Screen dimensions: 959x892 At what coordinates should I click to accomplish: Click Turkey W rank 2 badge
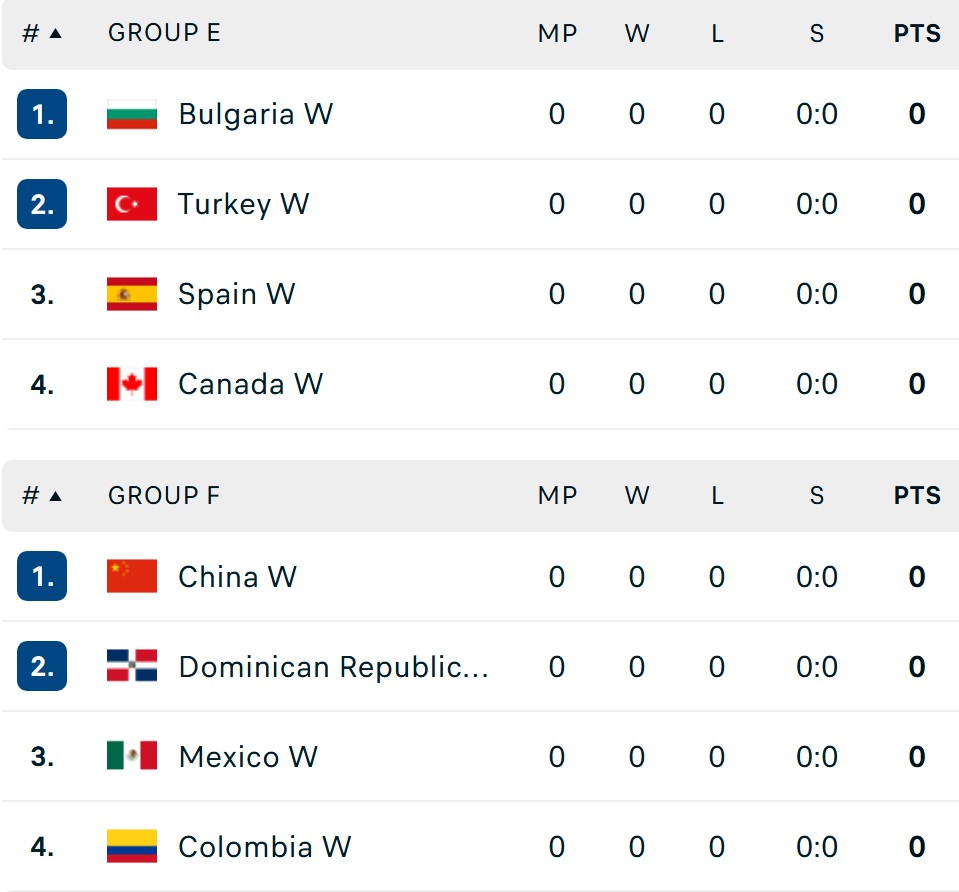click(42, 204)
